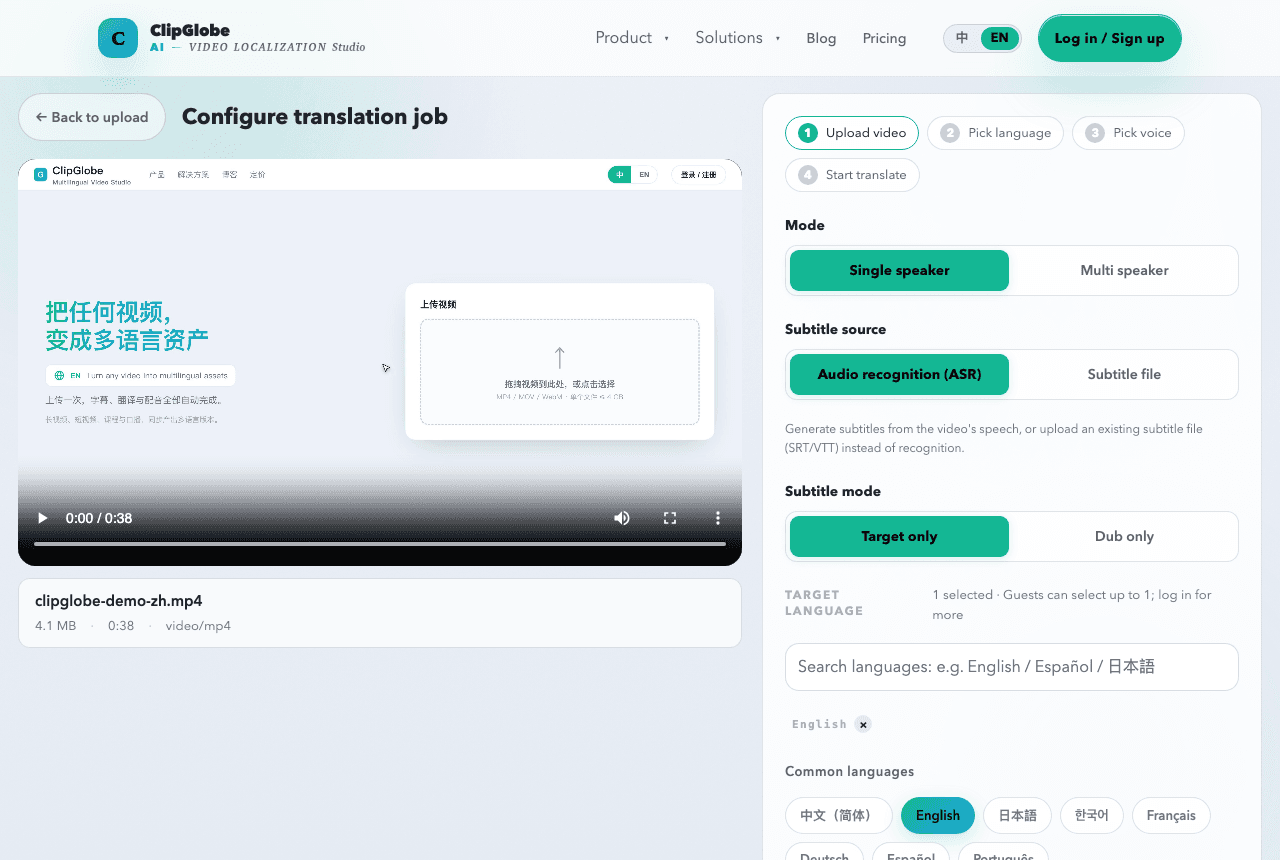Select 中文（简体）language chip
This screenshot has height=860, width=1280.
(838, 815)
